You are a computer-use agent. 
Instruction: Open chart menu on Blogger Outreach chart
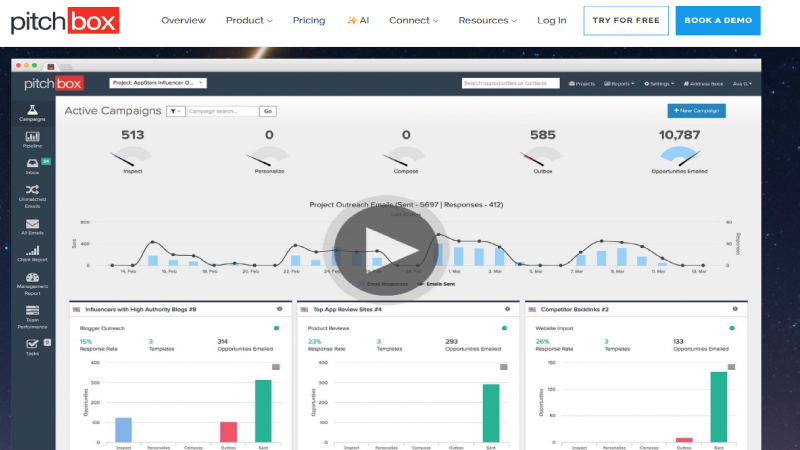tap(276, 367)
